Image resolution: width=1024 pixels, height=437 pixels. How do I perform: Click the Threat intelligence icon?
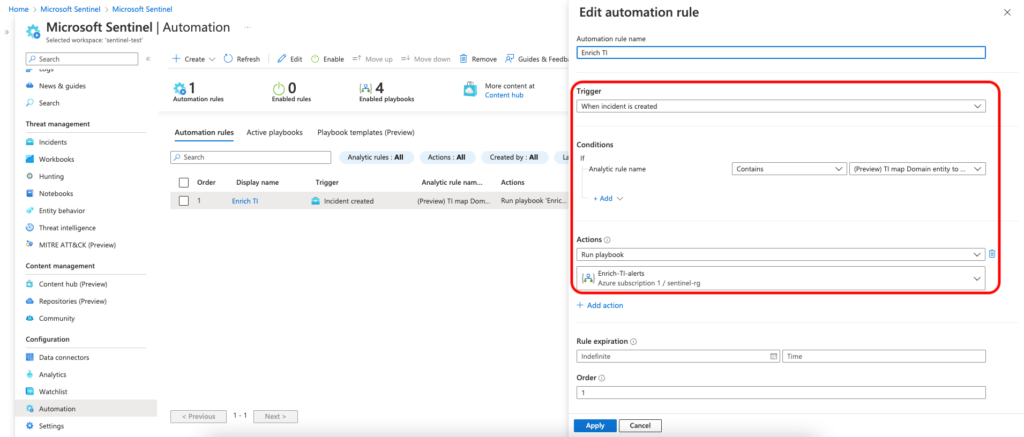29,227
